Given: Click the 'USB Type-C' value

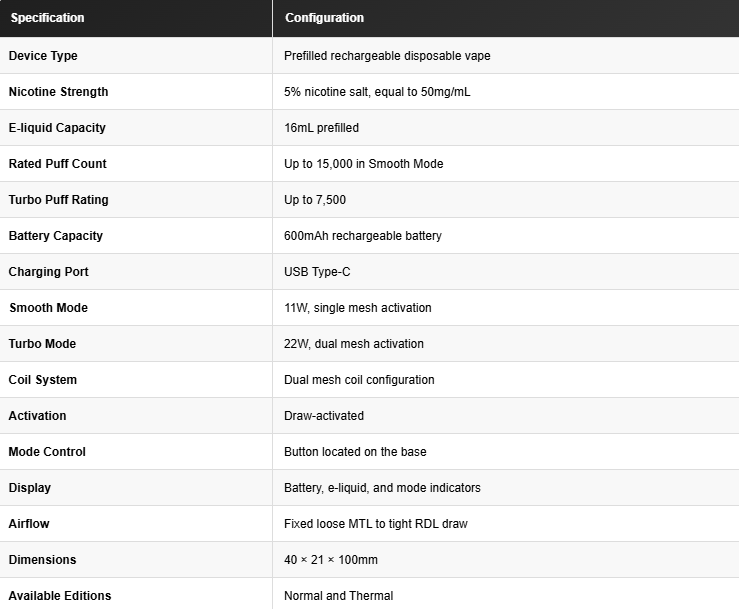Looking at the screenshot, I should pyautogui.click(x=317, y=272).
